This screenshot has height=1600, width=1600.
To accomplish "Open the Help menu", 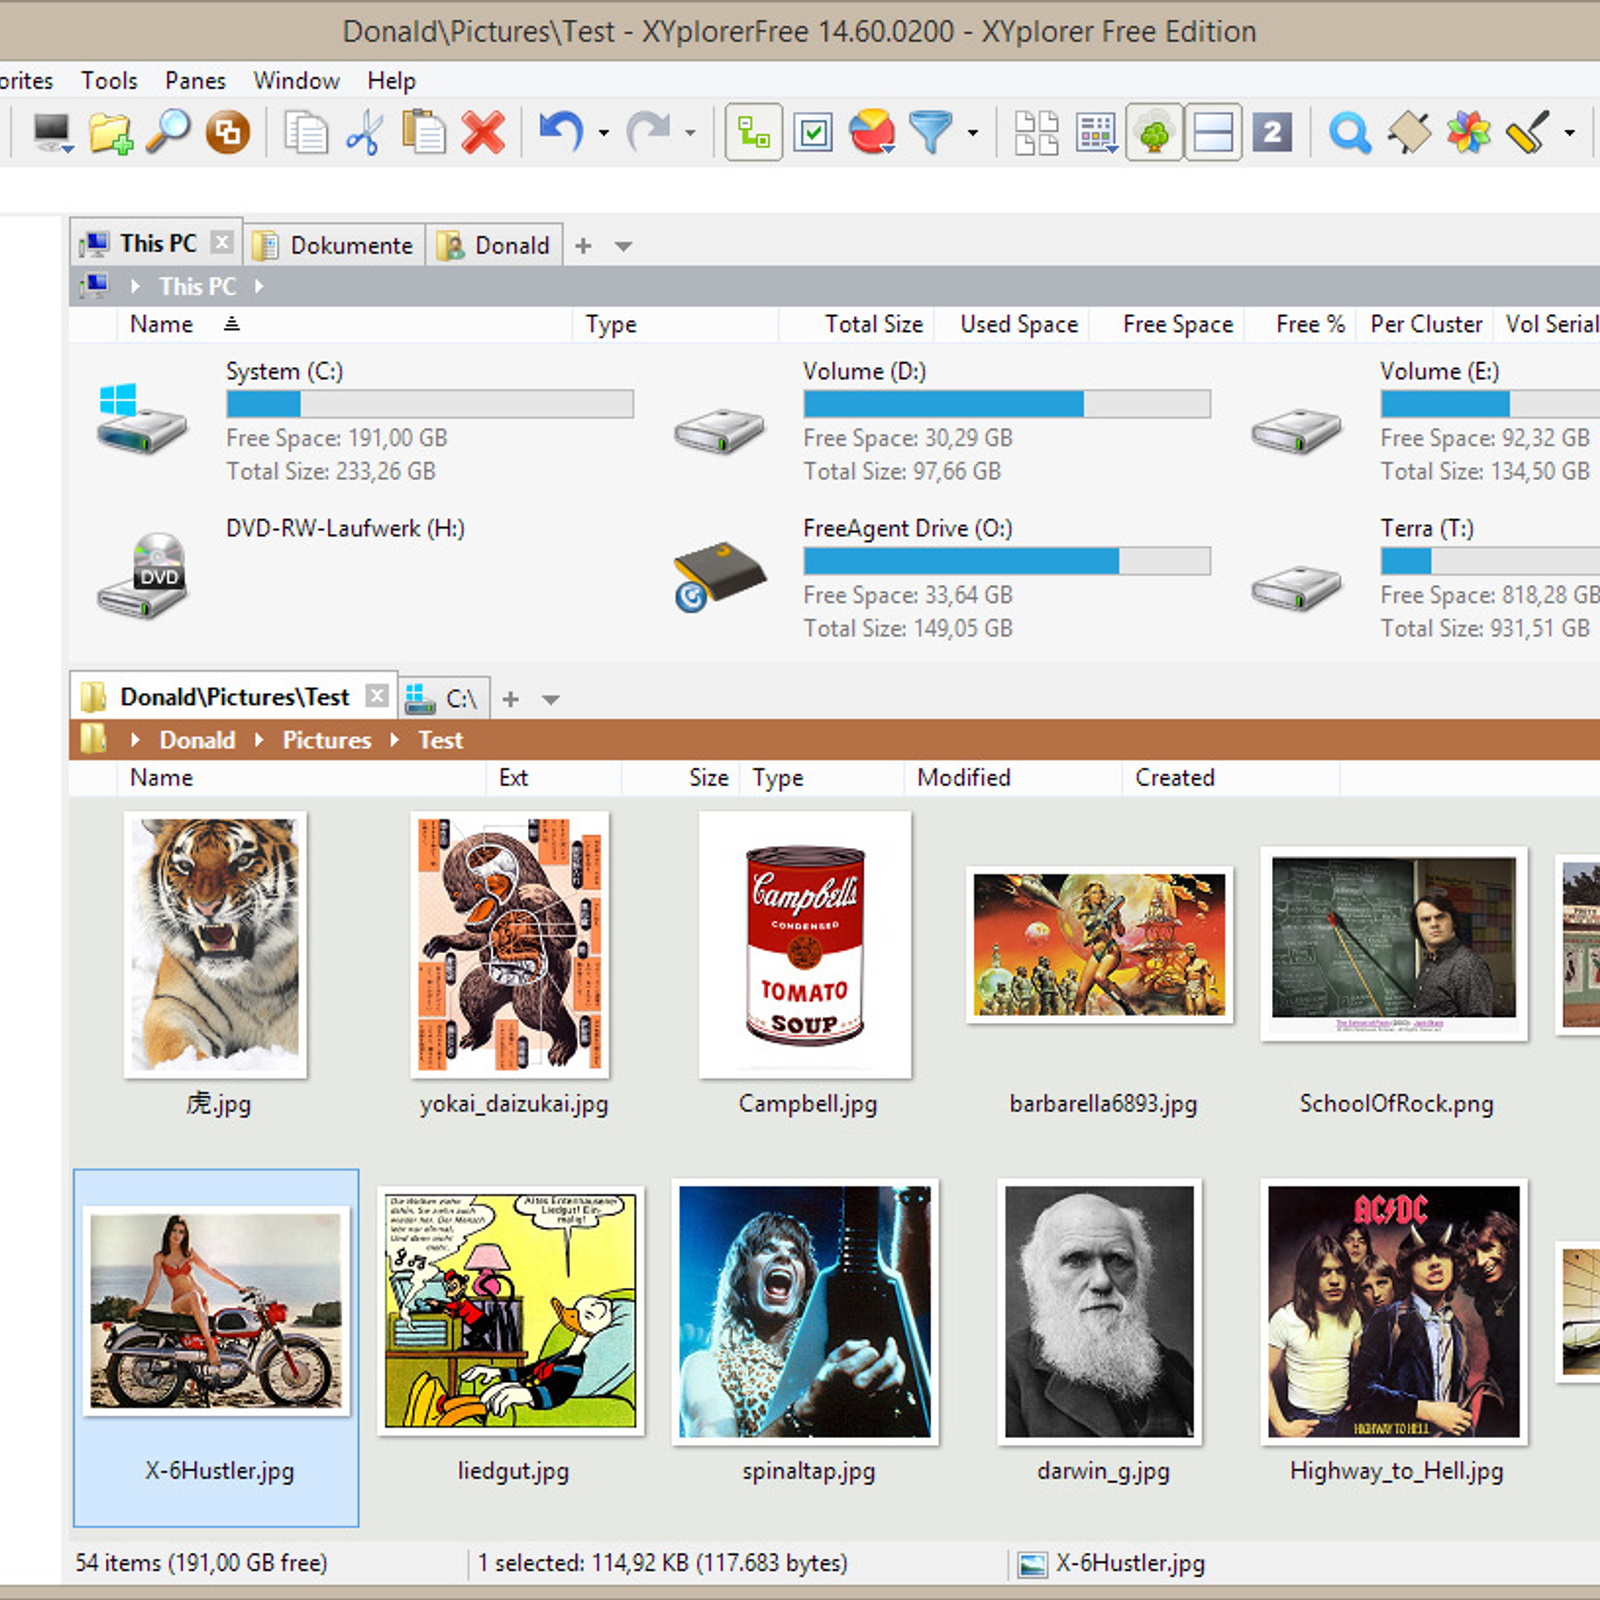I will pyautogui.click(x=391, y=81).
